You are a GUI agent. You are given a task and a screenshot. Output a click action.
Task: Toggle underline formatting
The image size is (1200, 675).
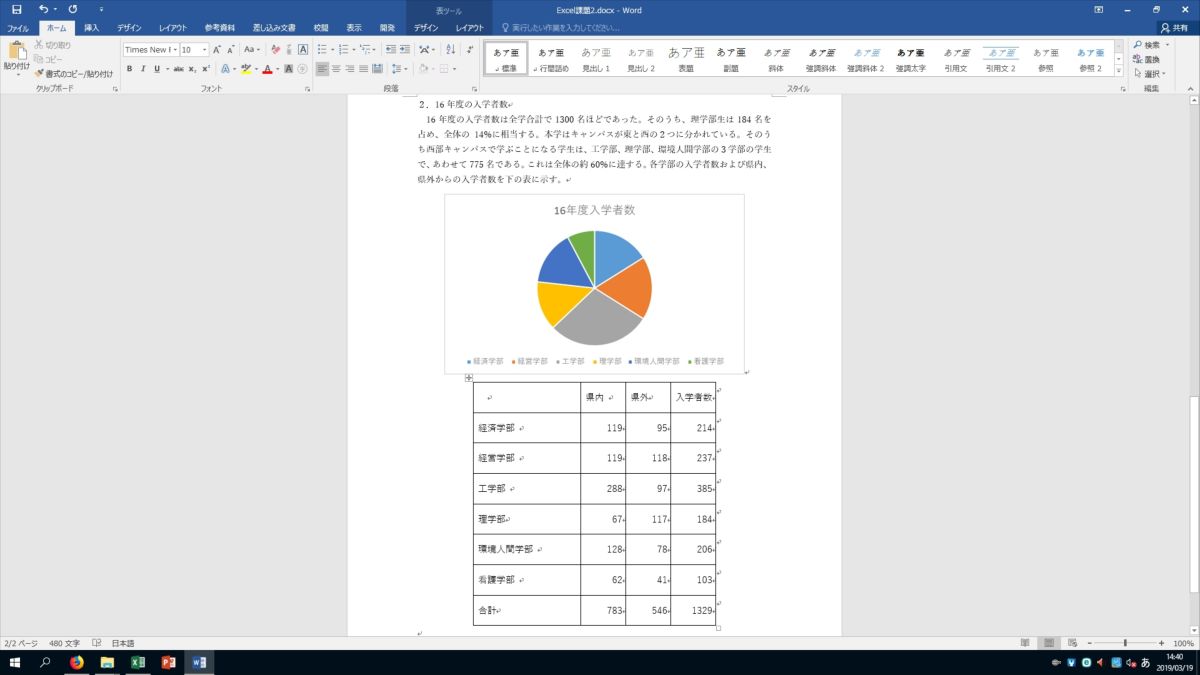155,69
